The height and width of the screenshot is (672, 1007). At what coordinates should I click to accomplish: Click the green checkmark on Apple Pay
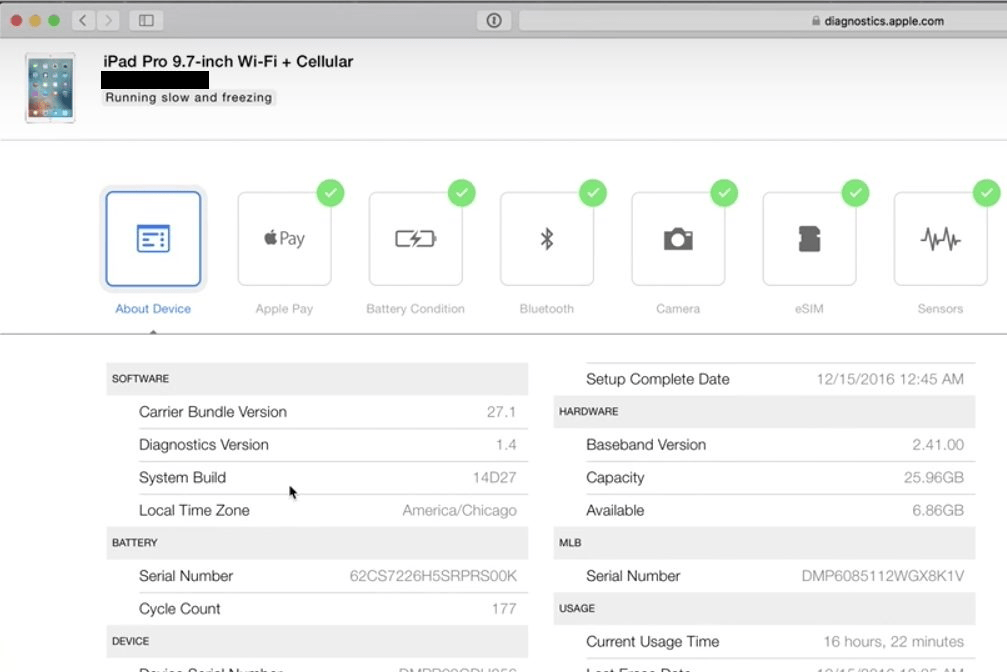tap(330, 193)
